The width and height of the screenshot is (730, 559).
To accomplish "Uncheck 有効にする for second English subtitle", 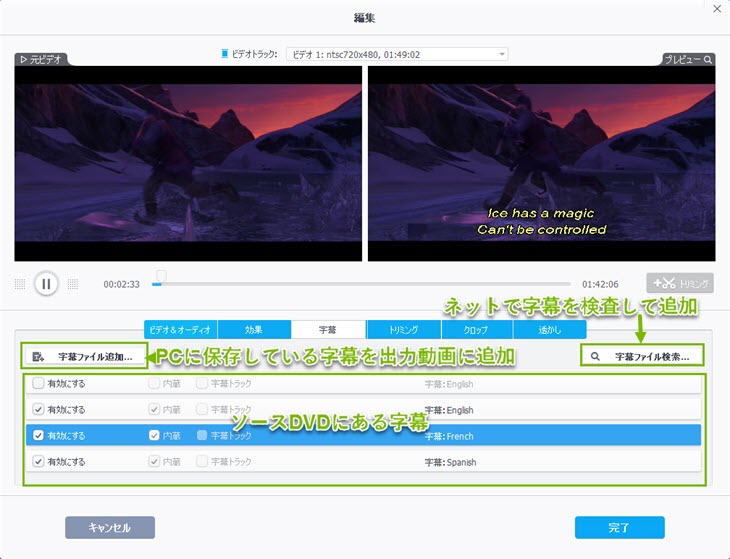I will tap(38, 410).
